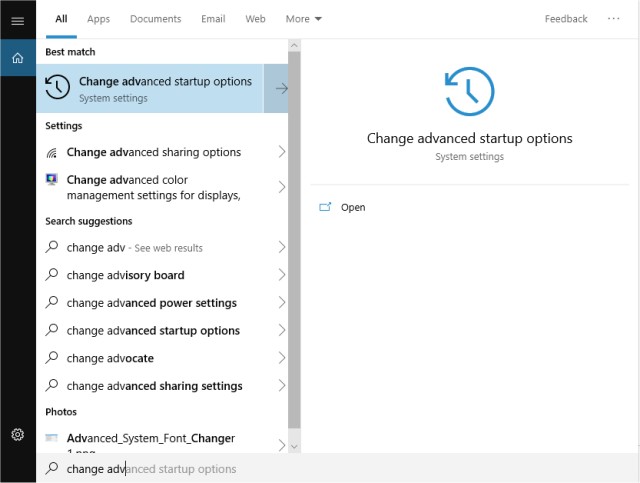Click the Feedback link

click(566, 19)
